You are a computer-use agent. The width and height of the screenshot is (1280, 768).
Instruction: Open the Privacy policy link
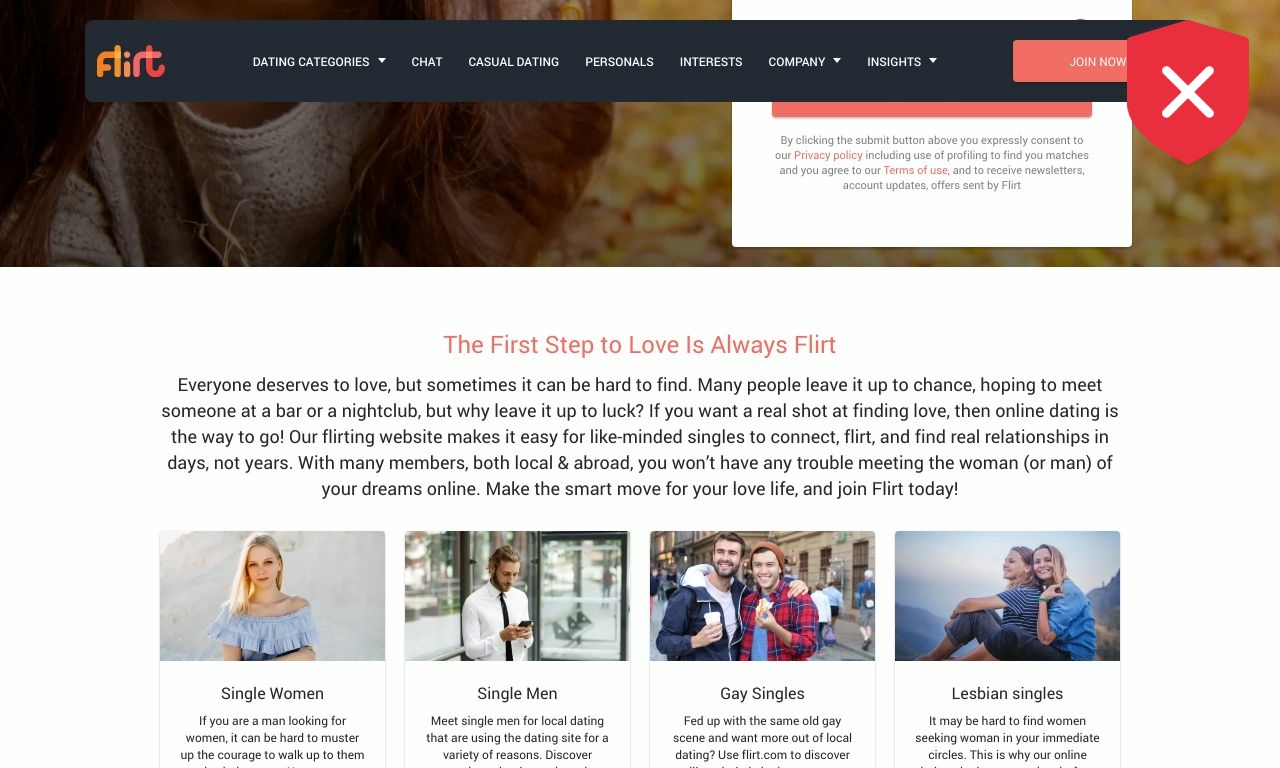point(828,156)
